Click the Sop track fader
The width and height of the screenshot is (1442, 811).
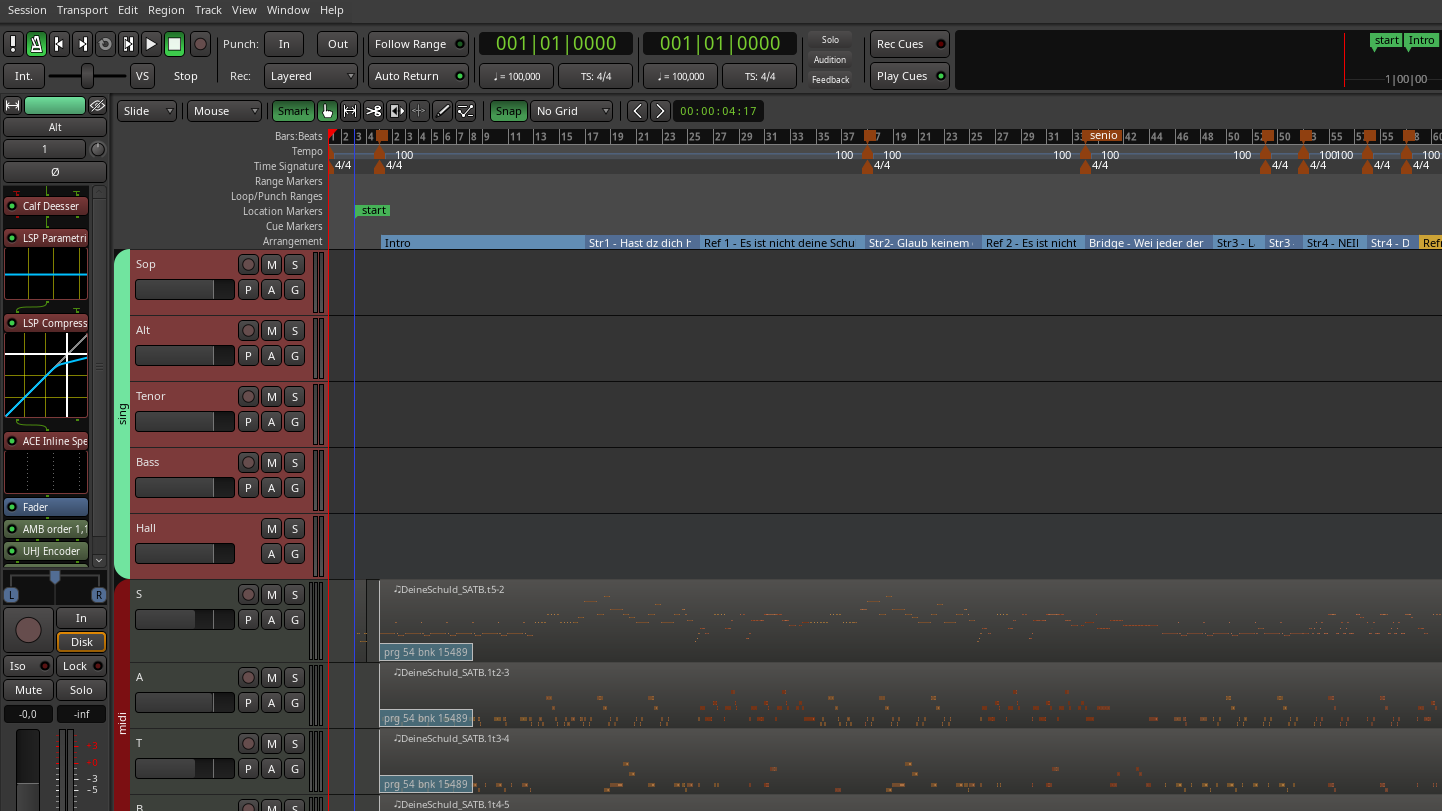[x=185, y=290]
